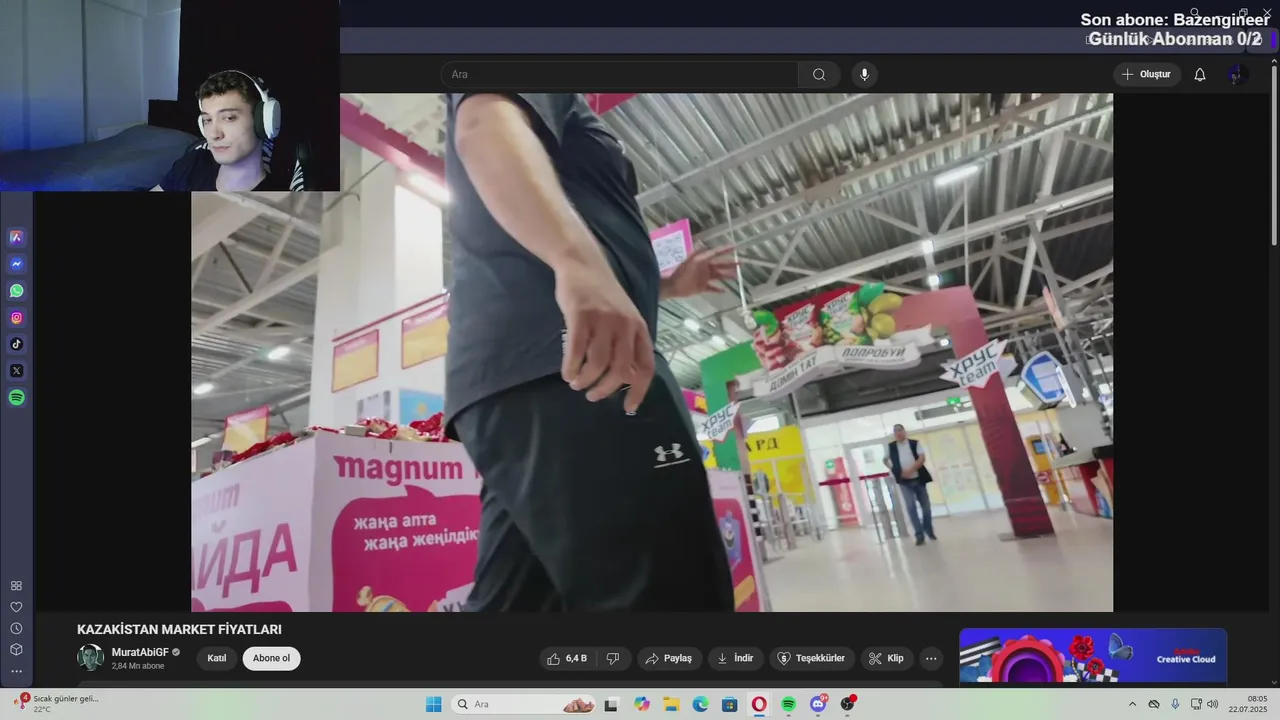Dislike the video with thumbs-down
The width and height of the screenshot is (1280, 720).
[613, 658]
